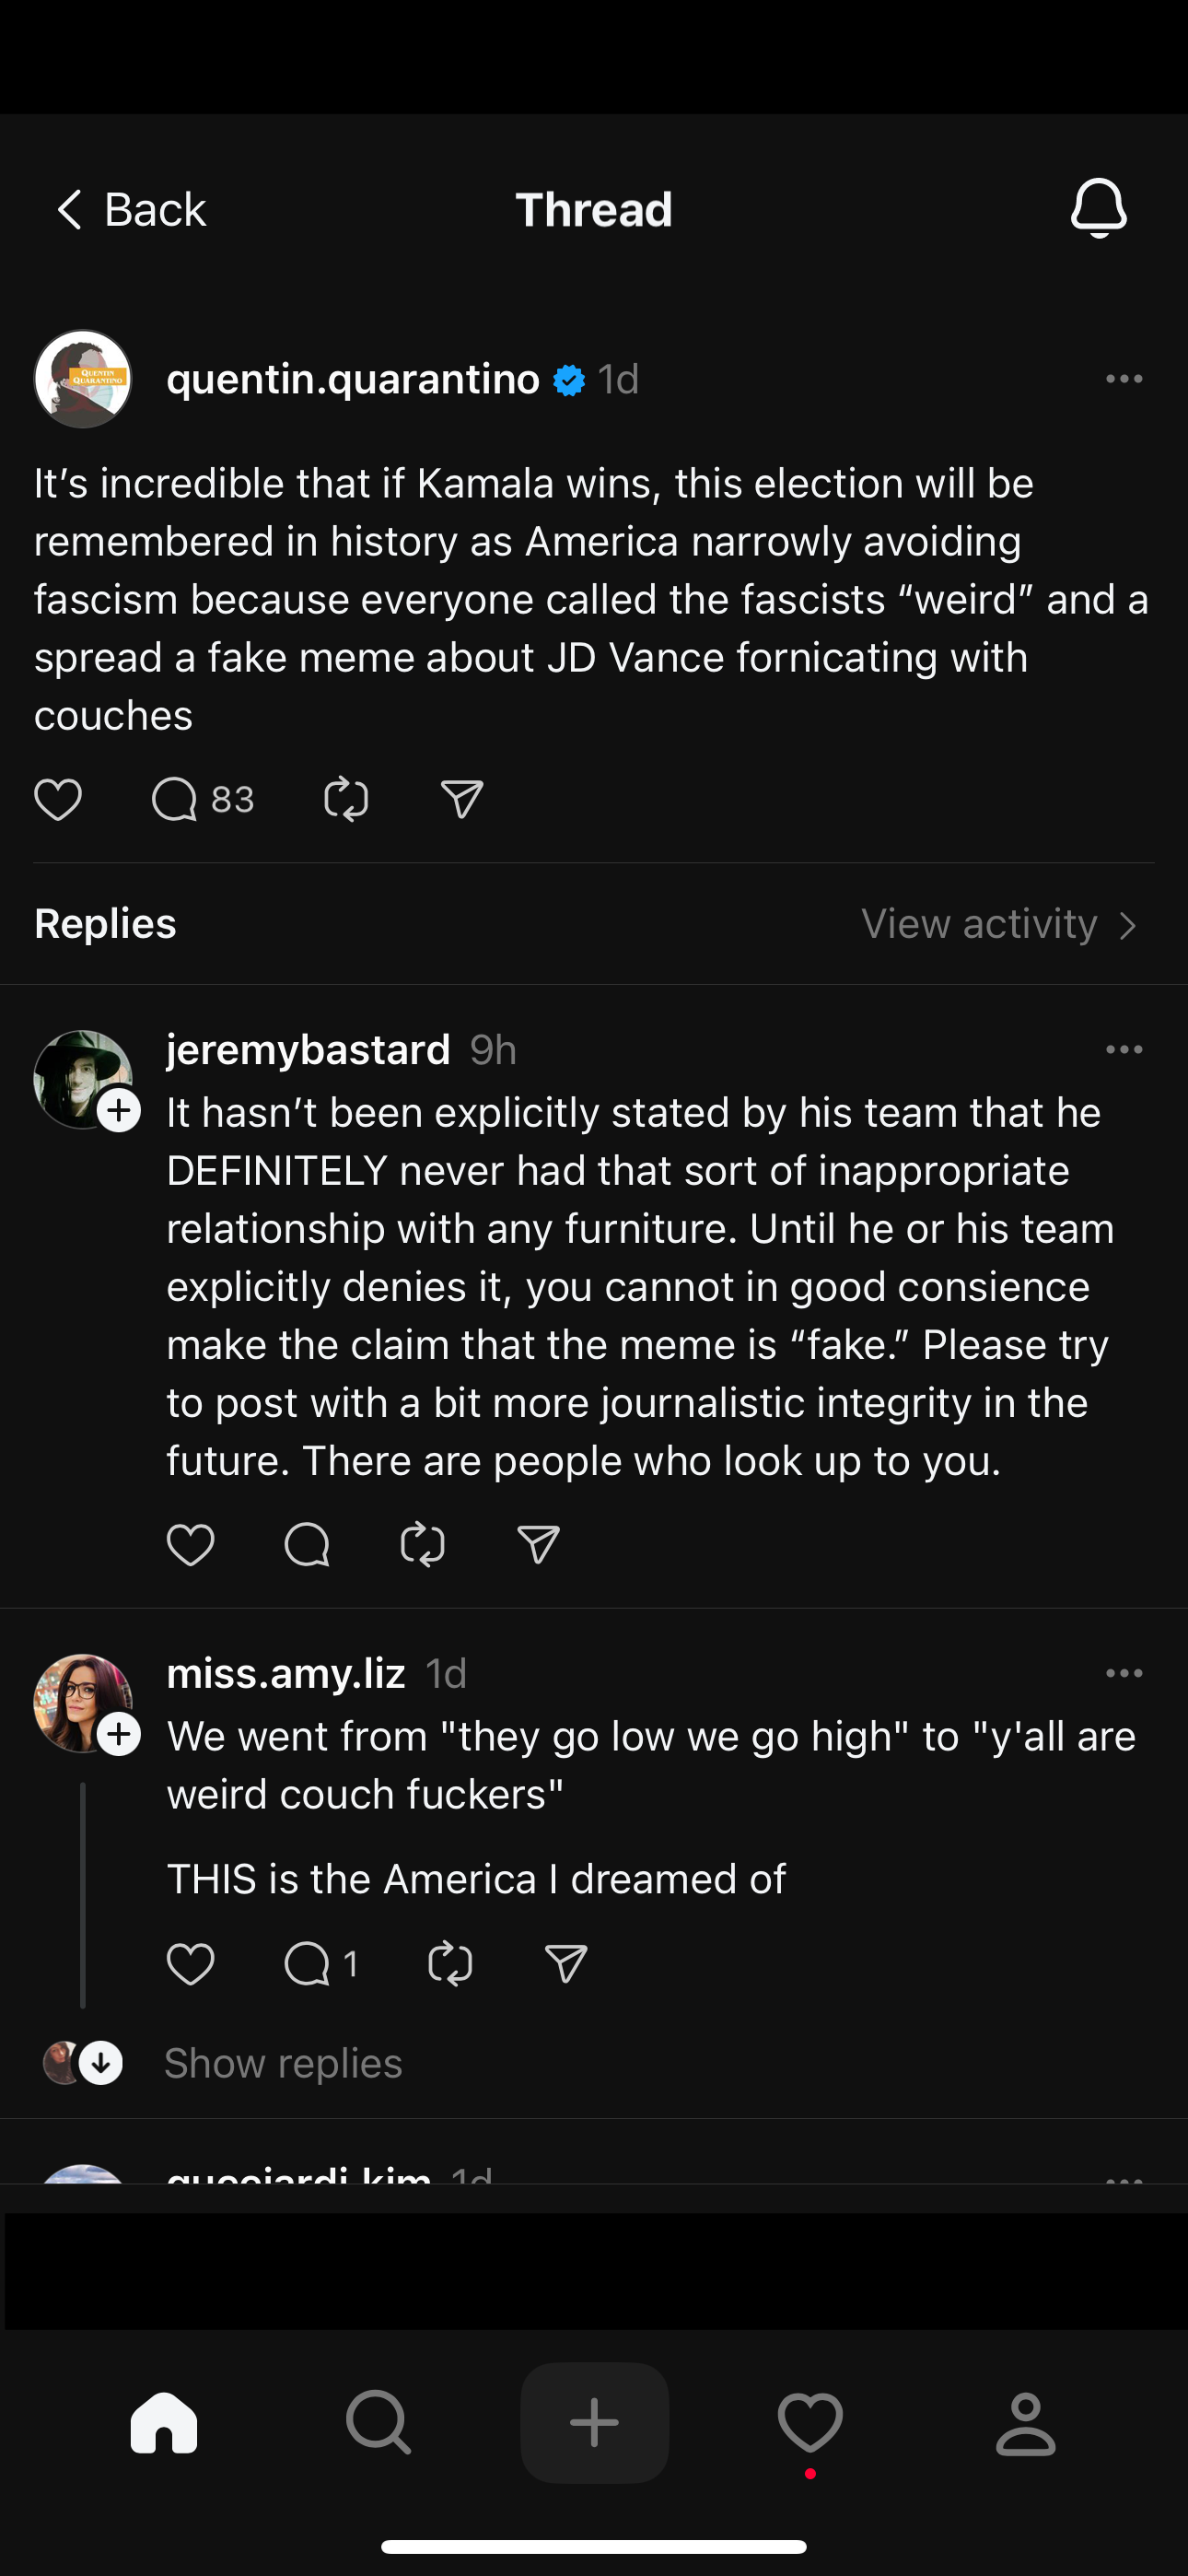Repost jeremybastard's reply

tap(422, 1544)
